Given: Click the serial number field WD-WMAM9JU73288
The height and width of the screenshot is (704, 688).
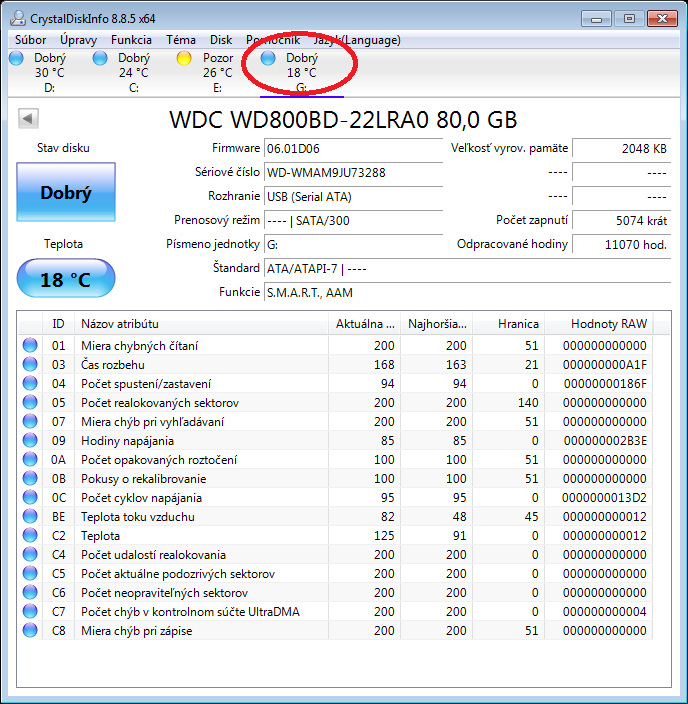Looking at the screenshot, I should (x=353, y=172).
